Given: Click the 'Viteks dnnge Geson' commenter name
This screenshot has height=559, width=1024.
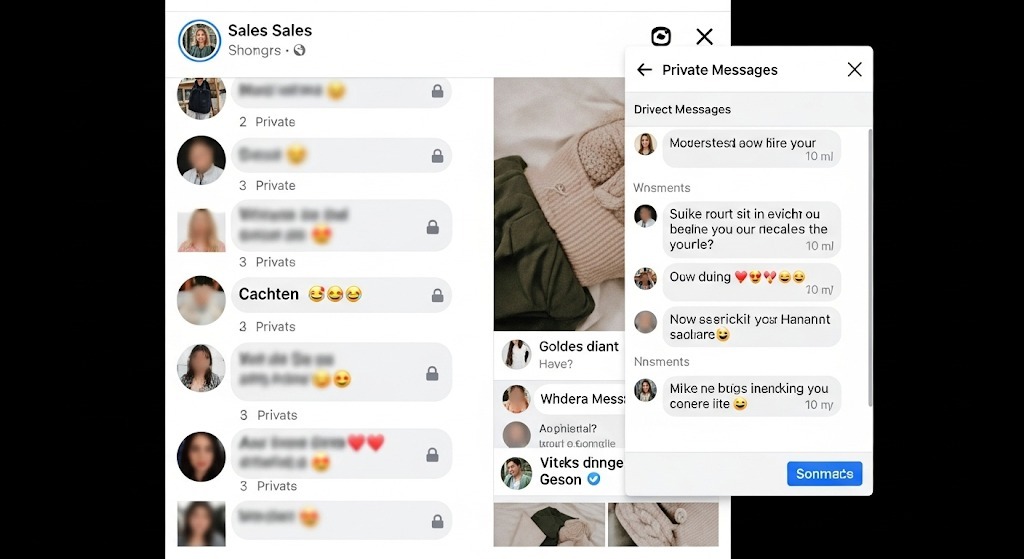Looking at the screenshot, I should coord(581,471).
